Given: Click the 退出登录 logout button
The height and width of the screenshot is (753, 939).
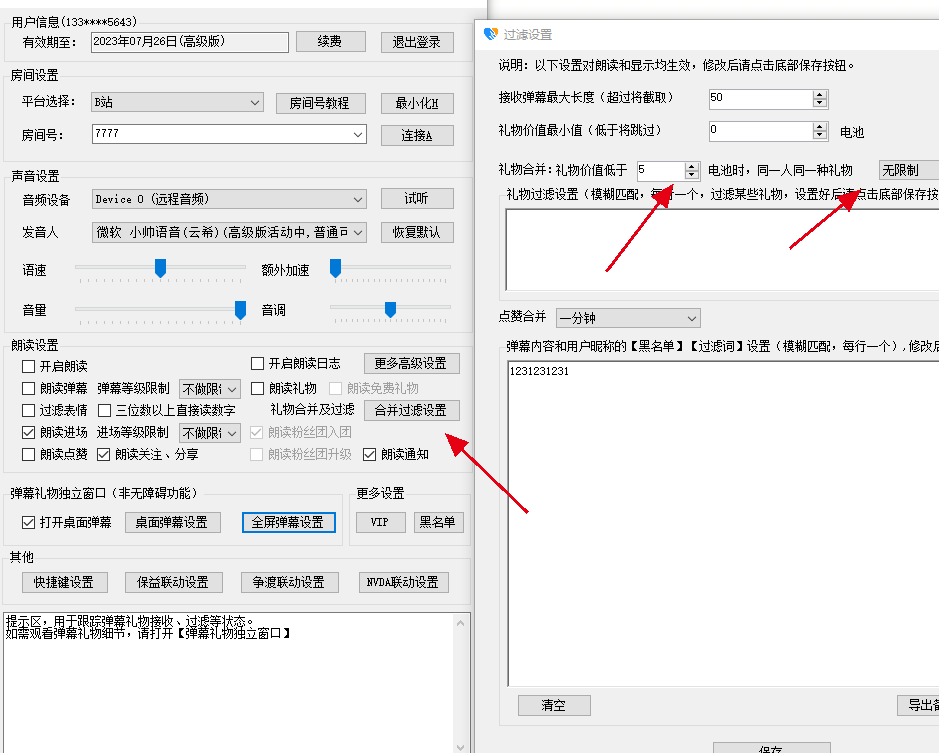Looking at the screenshot, I should tap(417, 42).
